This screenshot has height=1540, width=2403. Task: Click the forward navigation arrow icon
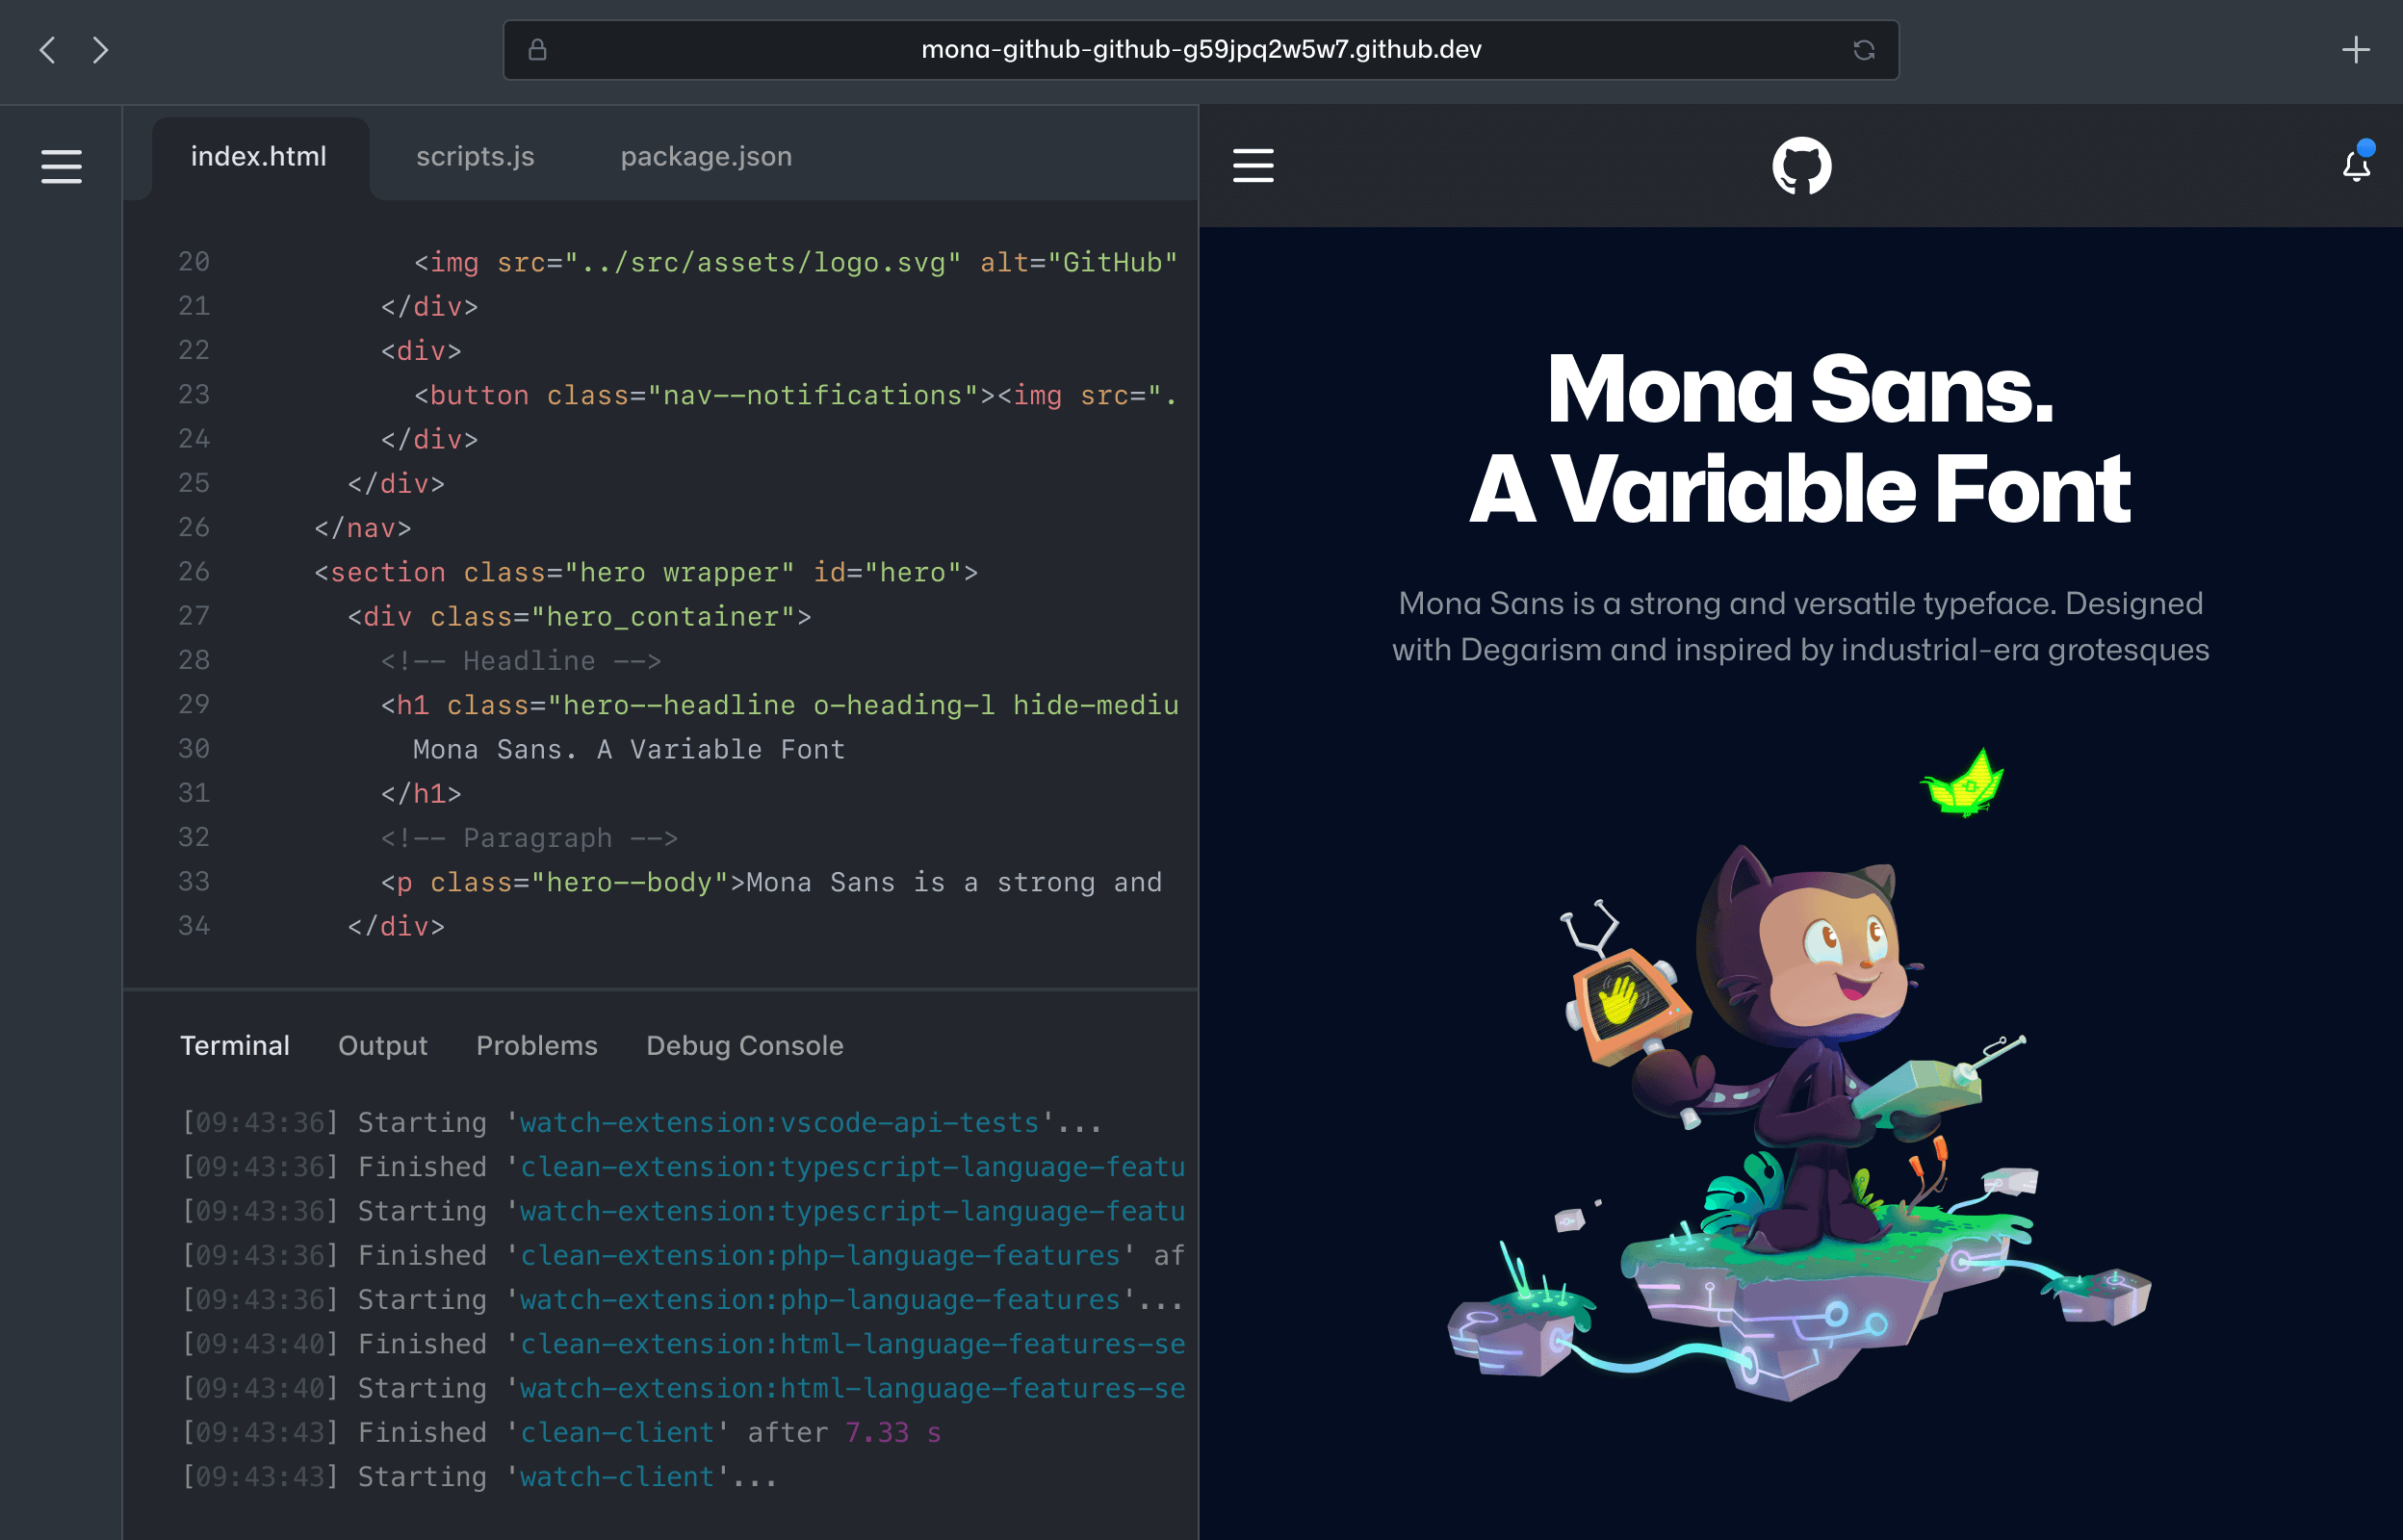coord(102,47)
